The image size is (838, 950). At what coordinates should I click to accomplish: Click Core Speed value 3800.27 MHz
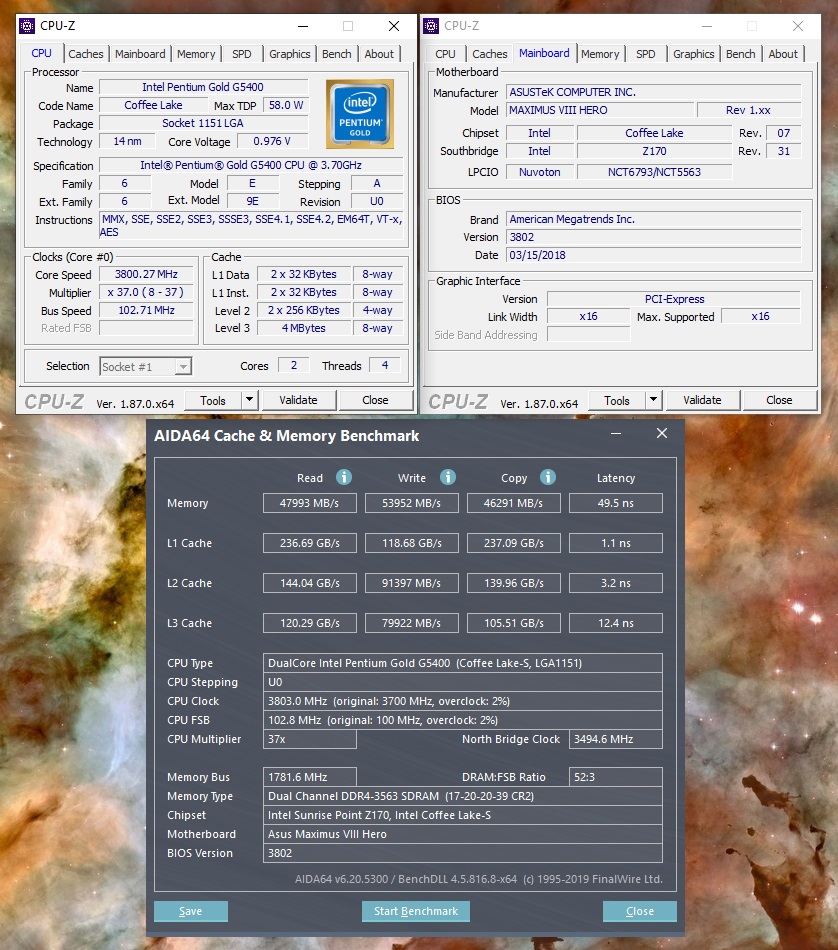tap(146, 274)
